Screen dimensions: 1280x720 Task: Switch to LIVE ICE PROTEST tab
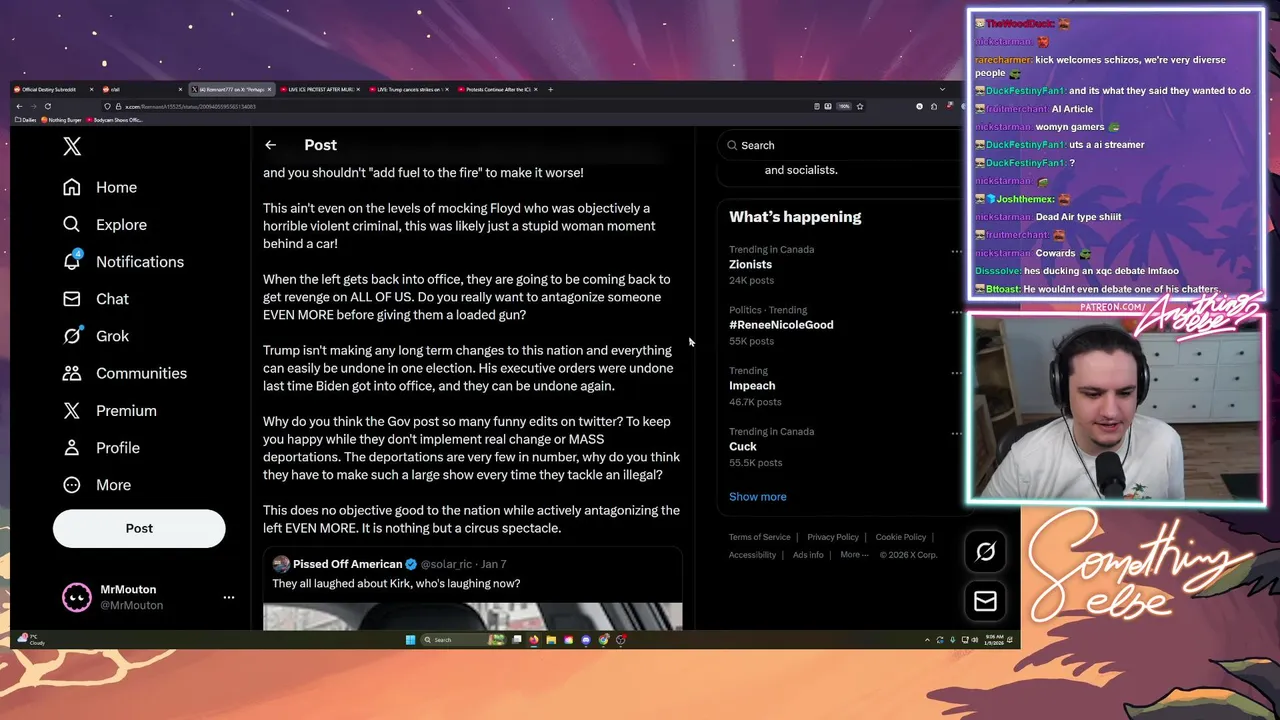click(320, 90)
